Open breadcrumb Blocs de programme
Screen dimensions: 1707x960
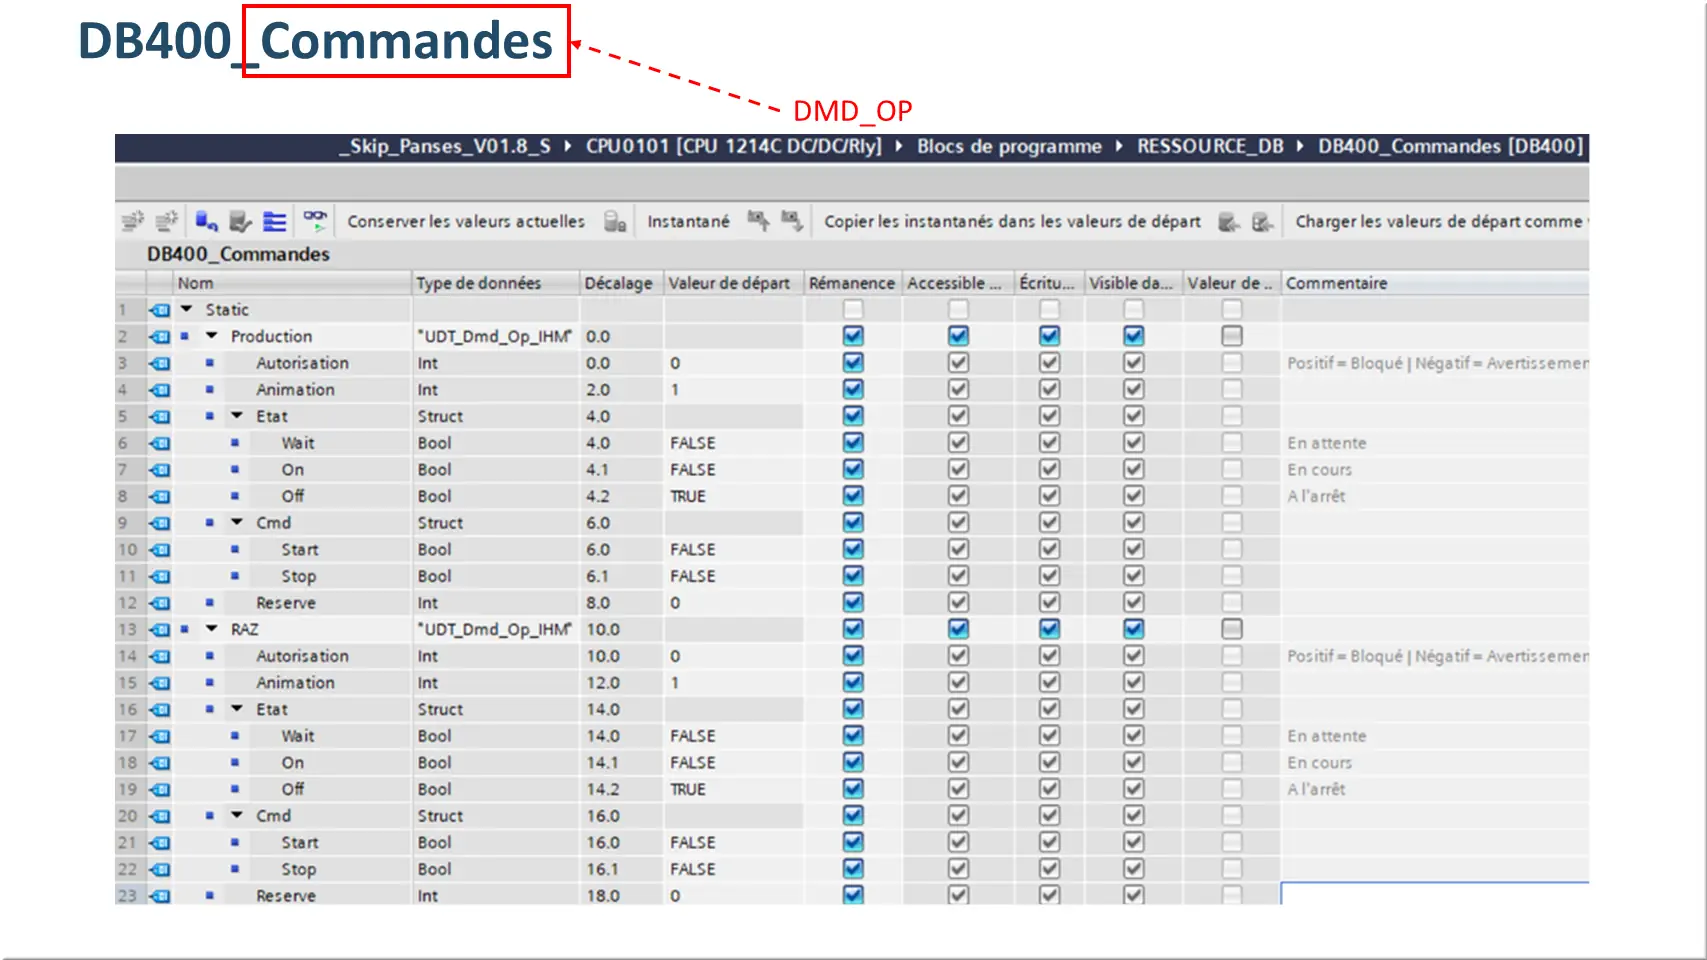click(1009, 147)
